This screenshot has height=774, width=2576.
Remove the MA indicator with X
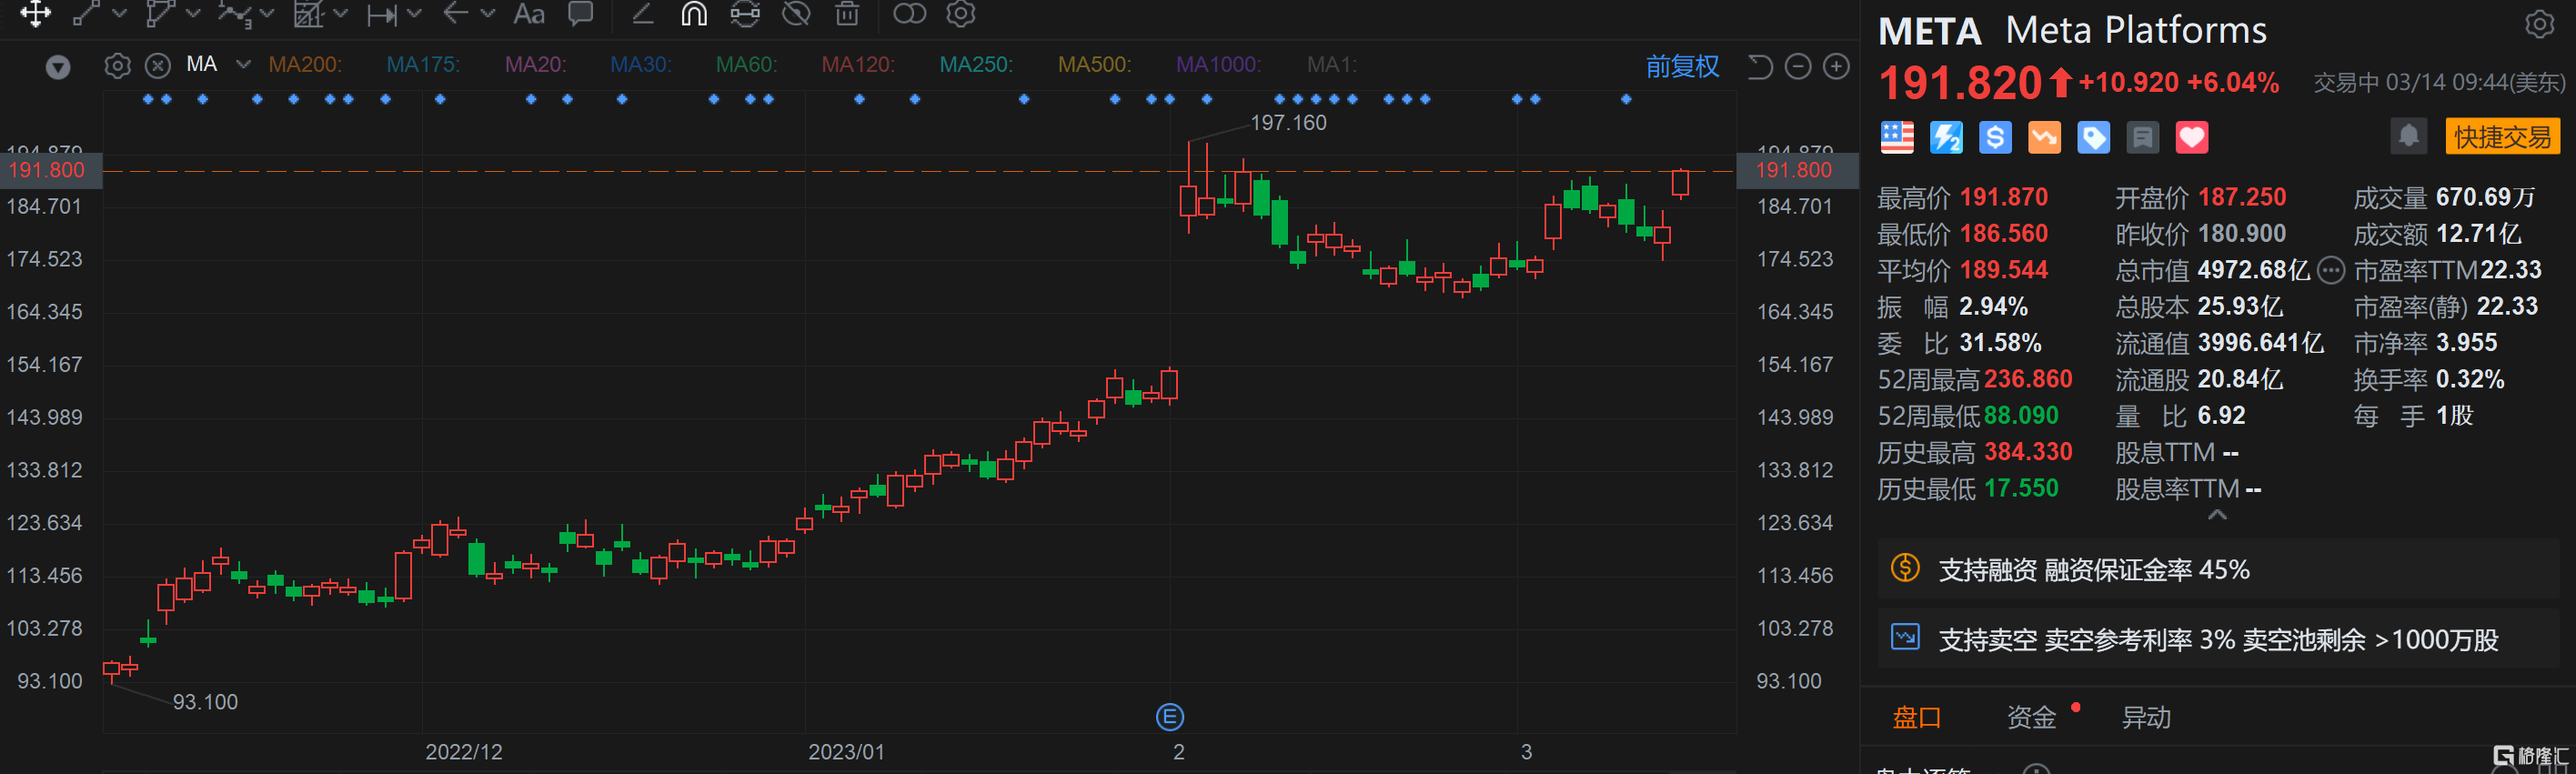157,66
